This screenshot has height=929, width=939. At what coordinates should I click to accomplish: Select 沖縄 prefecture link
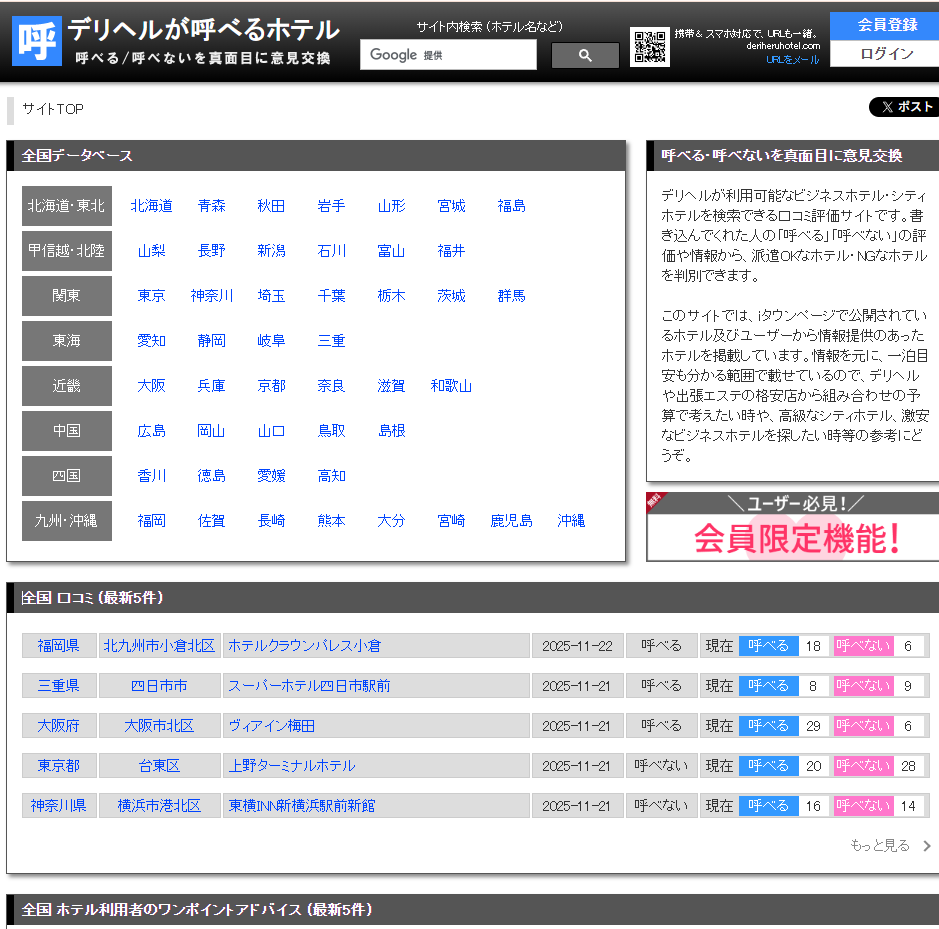(571, 521)
